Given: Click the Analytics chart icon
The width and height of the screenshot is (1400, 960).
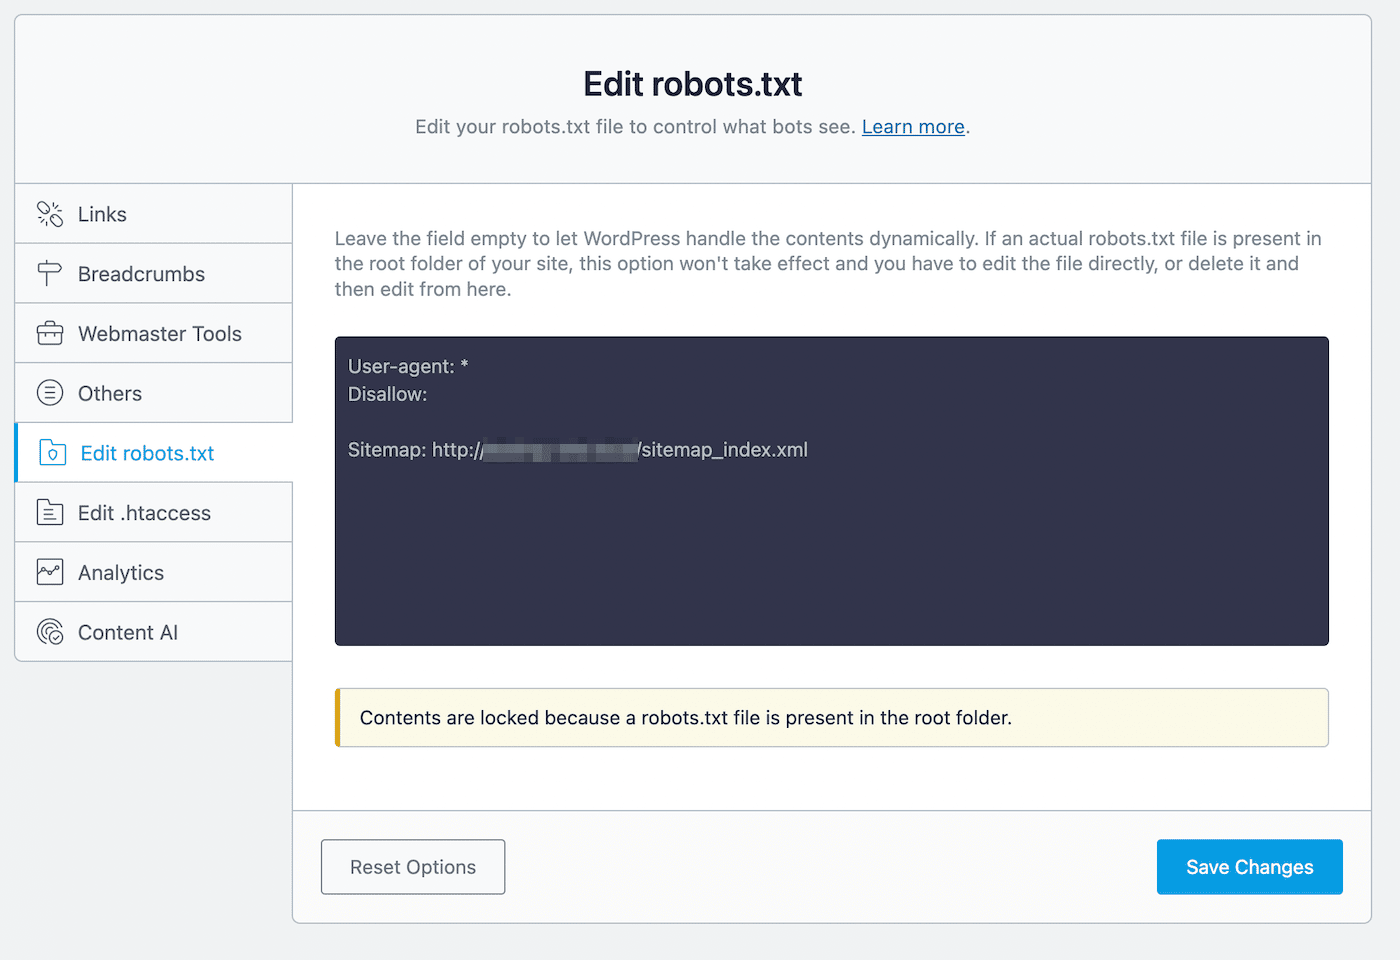Looking at the screenshot, I should click(x=50, y=572).
